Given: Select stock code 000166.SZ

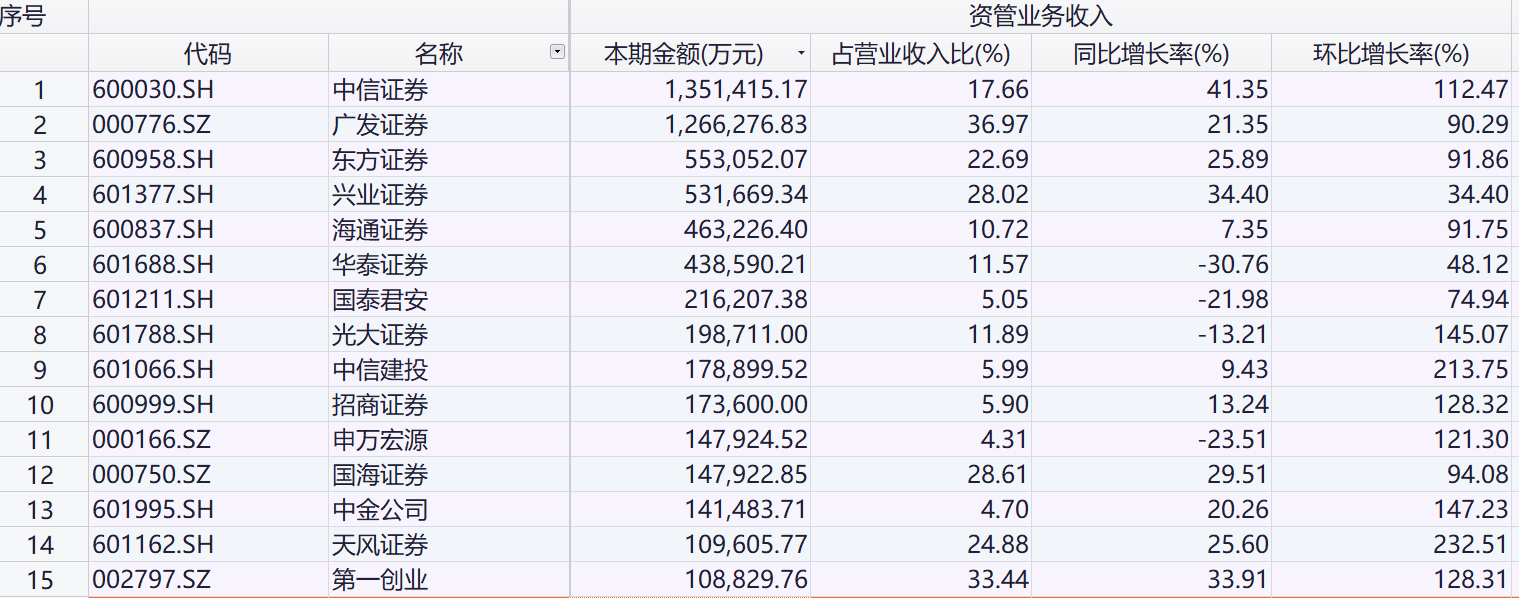Looking at the screenshot, I should coord(208,440).
